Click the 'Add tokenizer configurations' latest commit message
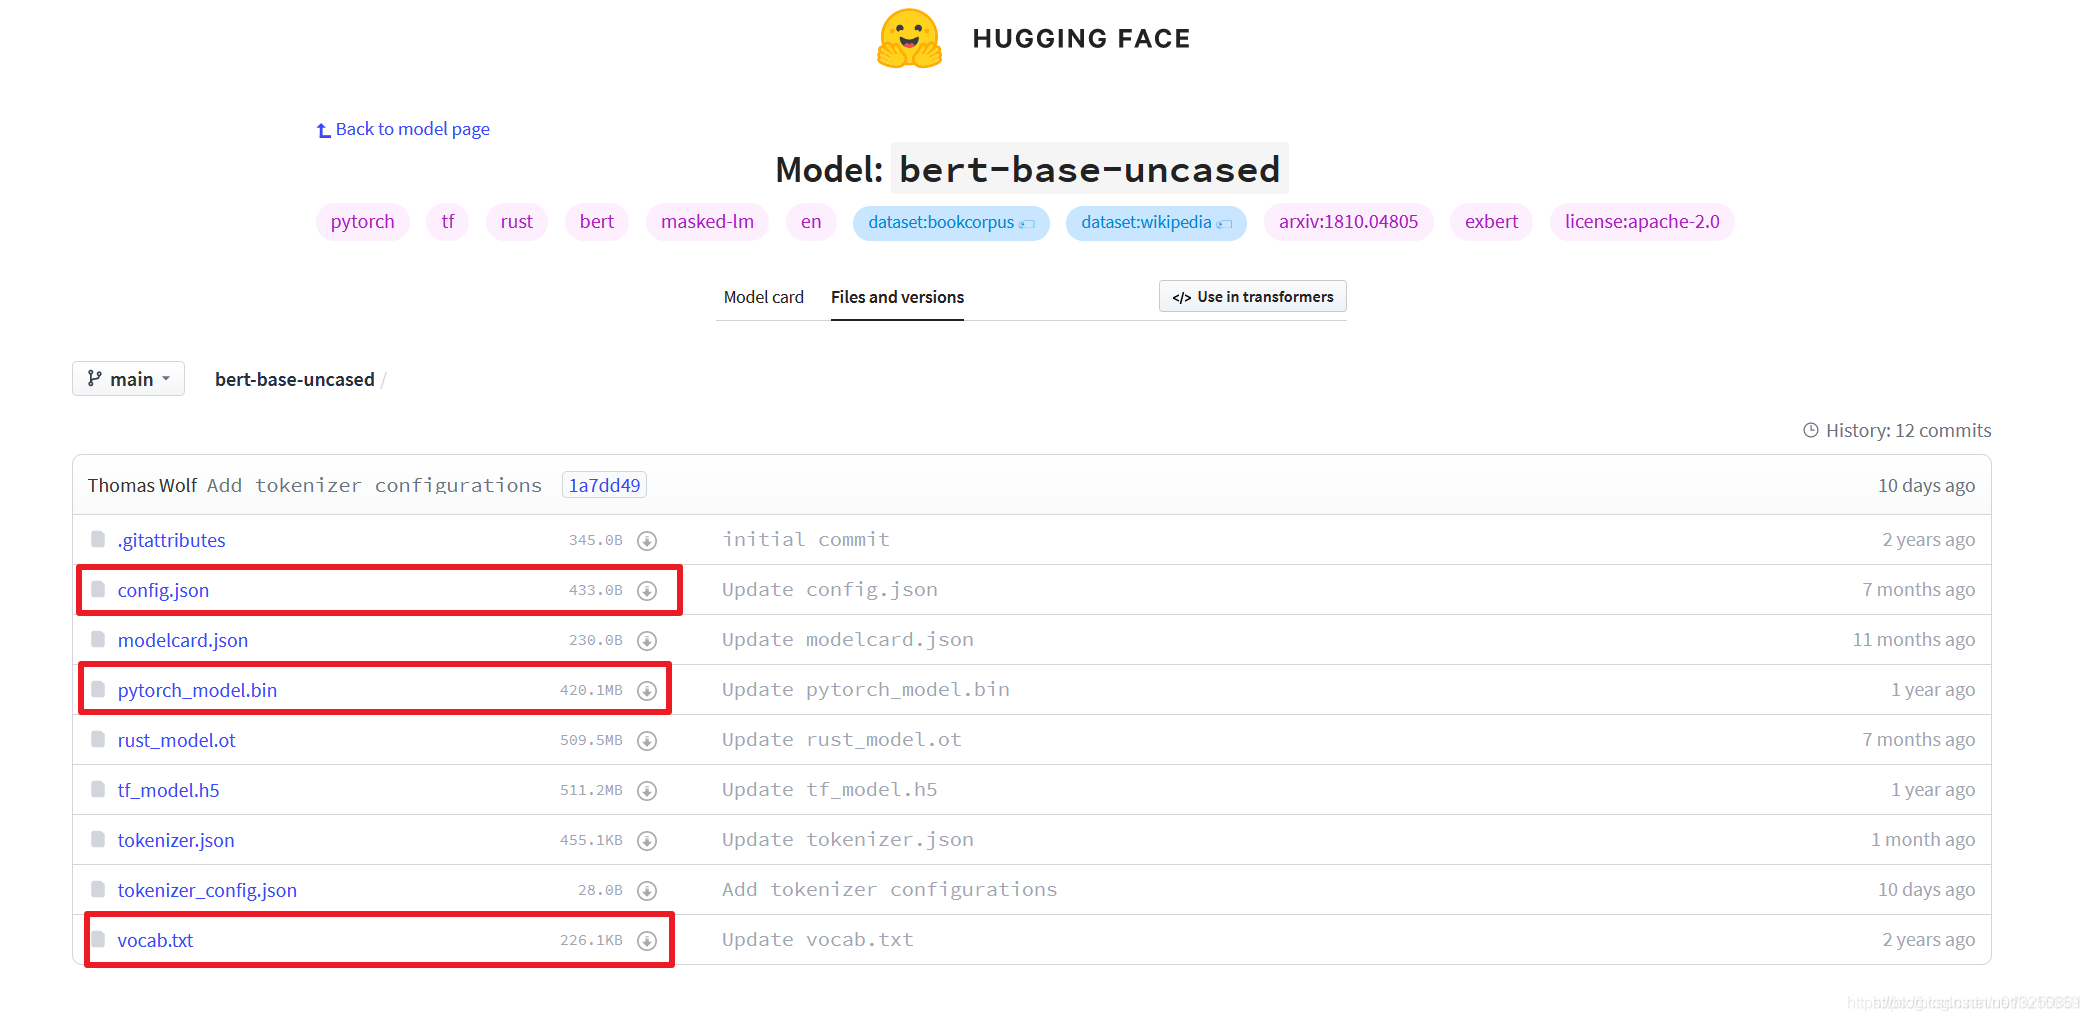 coord(374,485)
